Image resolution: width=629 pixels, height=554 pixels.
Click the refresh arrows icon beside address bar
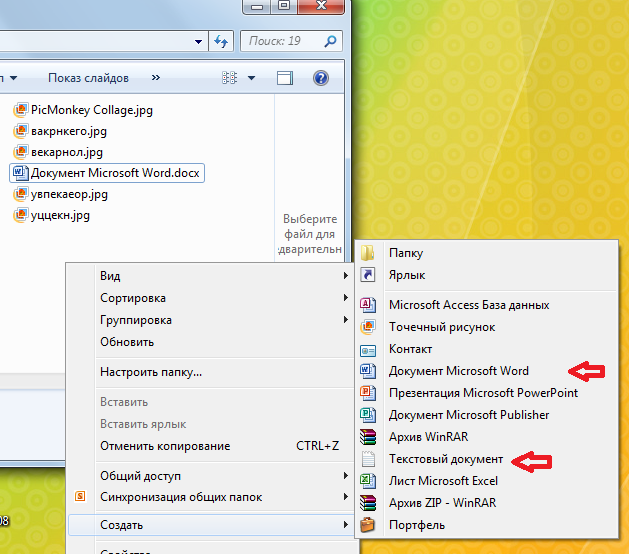(x=221, y=41)
